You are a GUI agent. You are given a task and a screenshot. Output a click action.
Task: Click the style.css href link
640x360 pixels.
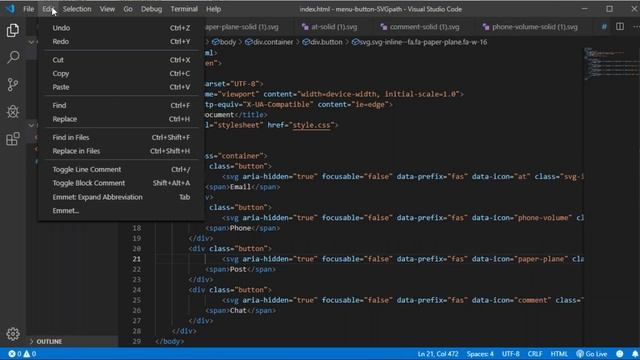311,125
